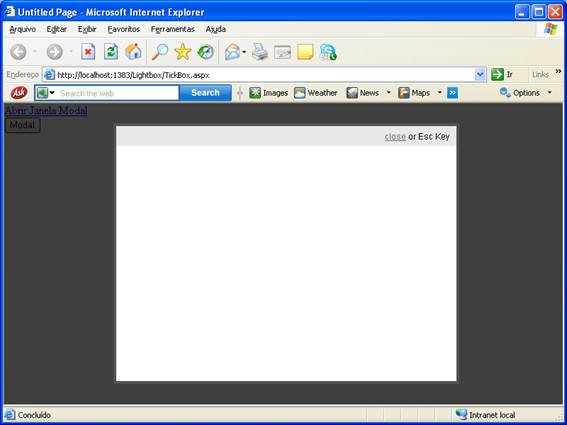Expand the address bar dropdown arrow
The width and height of the screenshot is (567, 425).
[x=479, y=75]
